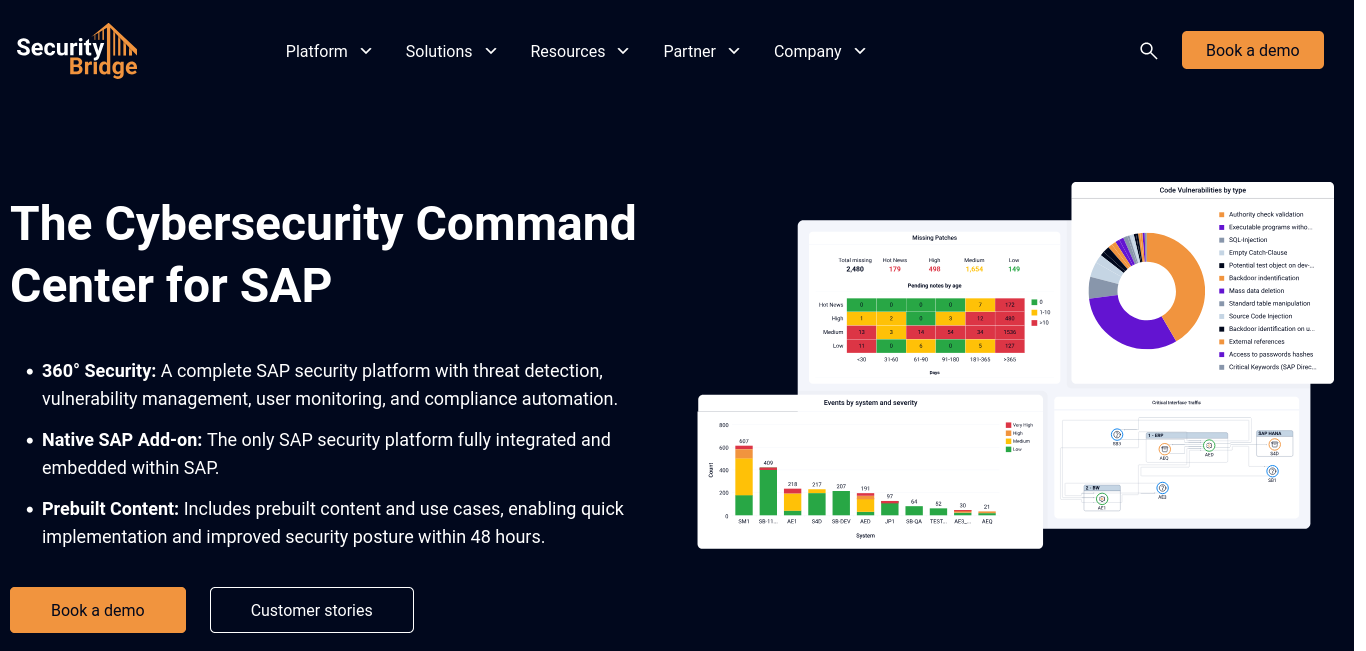Expand the chevron arrow beside Solutions
The image size is (1366, 651).
491,51
